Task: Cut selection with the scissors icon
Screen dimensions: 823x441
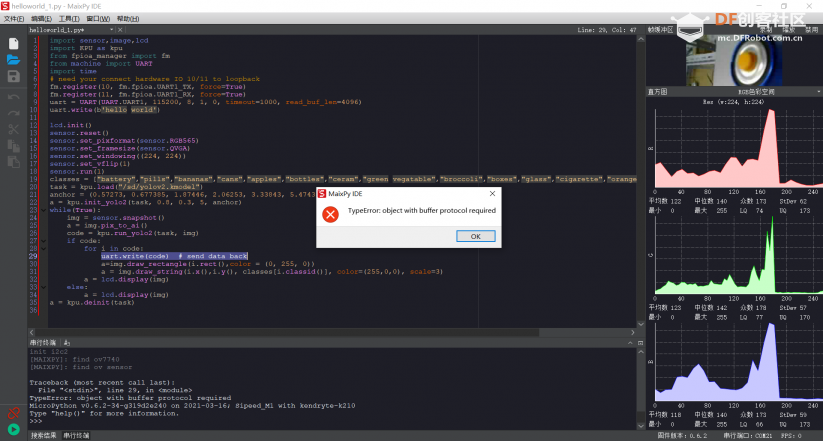Action: coord(14,129)
